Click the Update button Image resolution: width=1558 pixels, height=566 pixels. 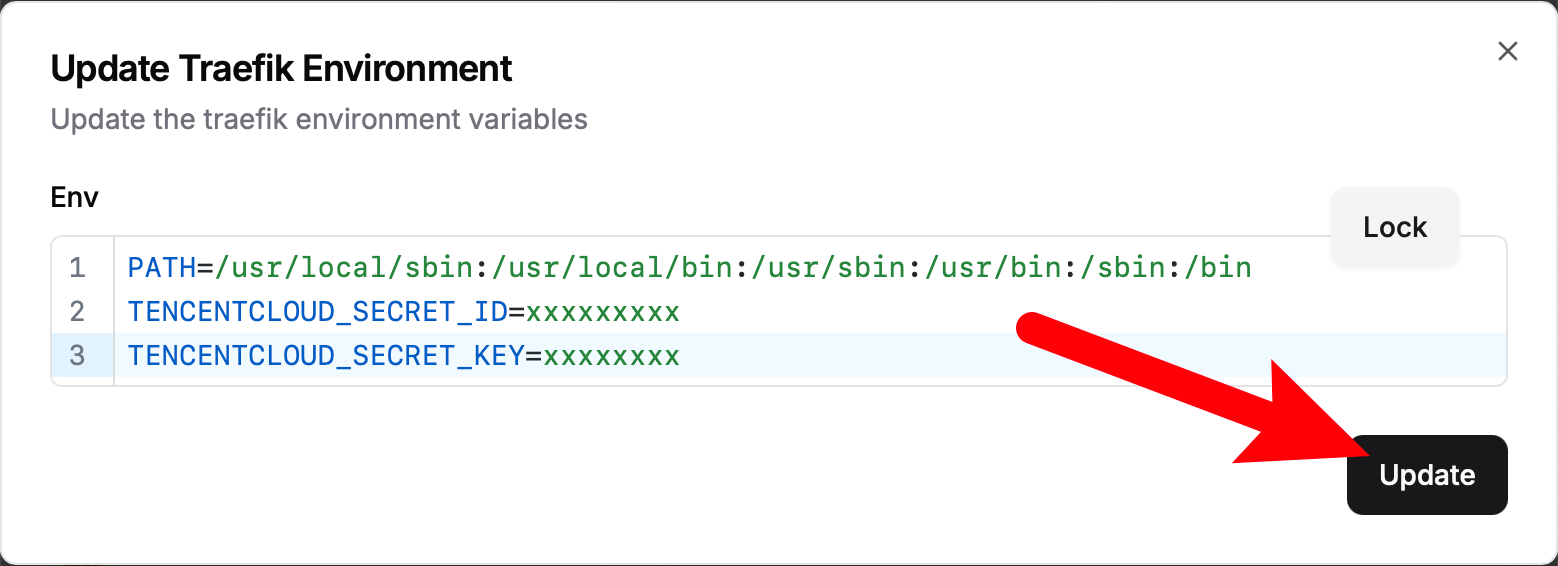coord(1426,475)
